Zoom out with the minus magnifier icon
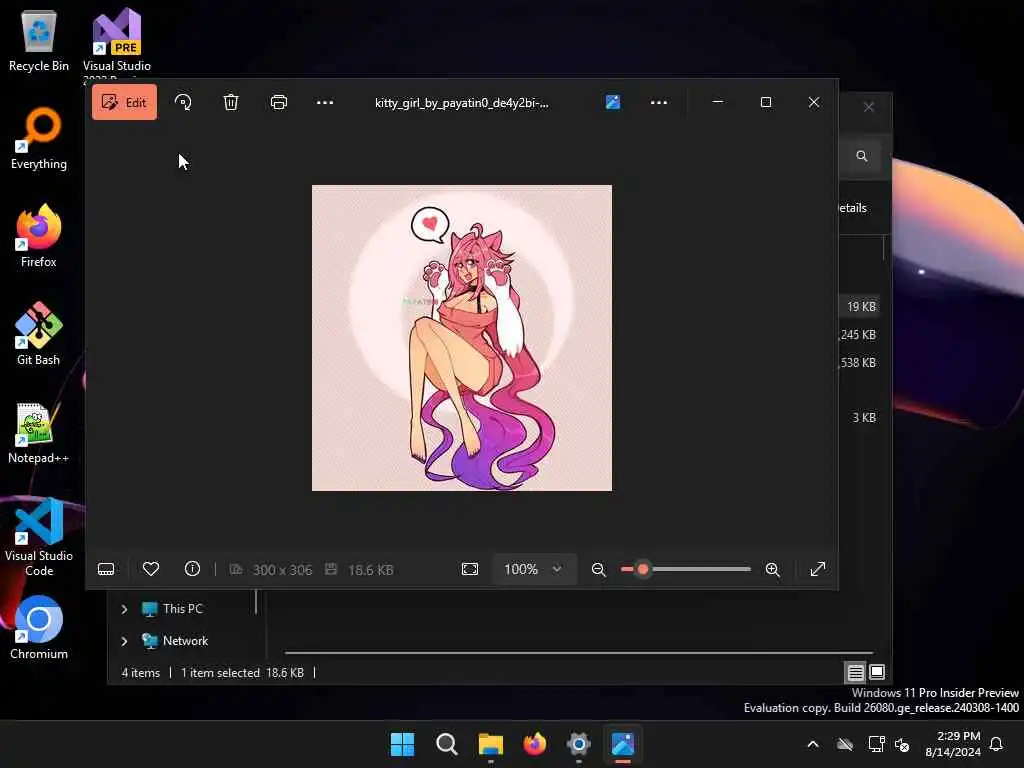This screenshot has width=1024, height=768. (598, 569)
